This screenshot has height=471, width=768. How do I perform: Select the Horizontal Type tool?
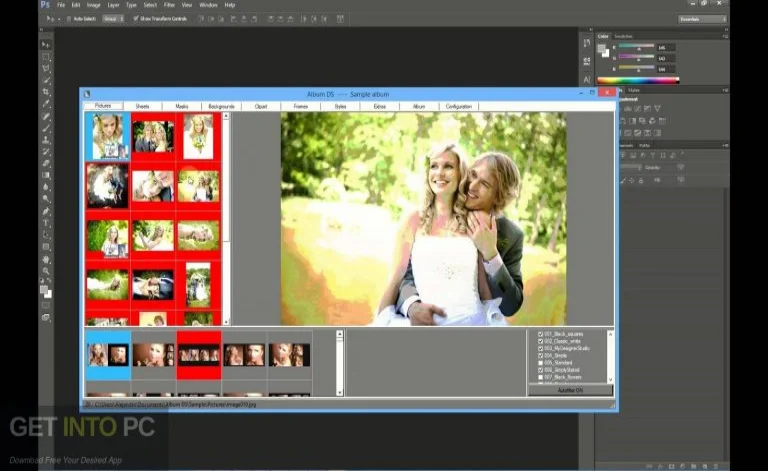(46, 223)
